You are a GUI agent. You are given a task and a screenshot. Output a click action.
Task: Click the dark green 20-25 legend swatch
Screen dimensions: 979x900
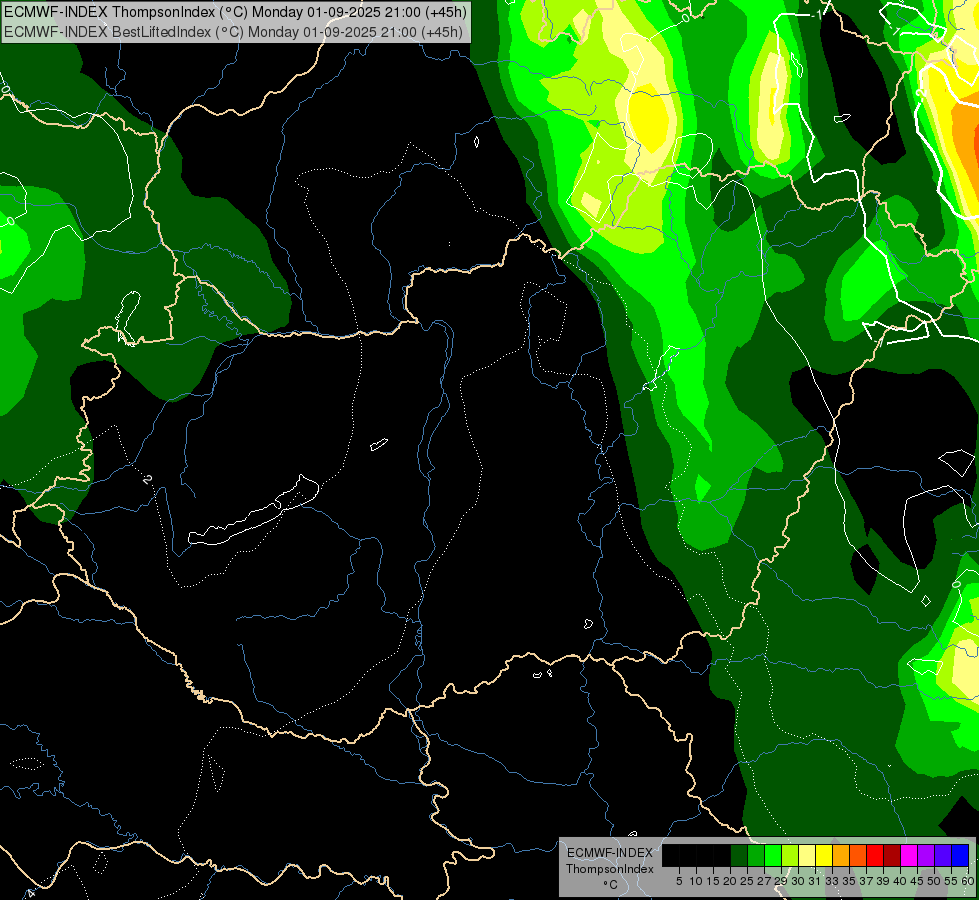click(739, 855)
